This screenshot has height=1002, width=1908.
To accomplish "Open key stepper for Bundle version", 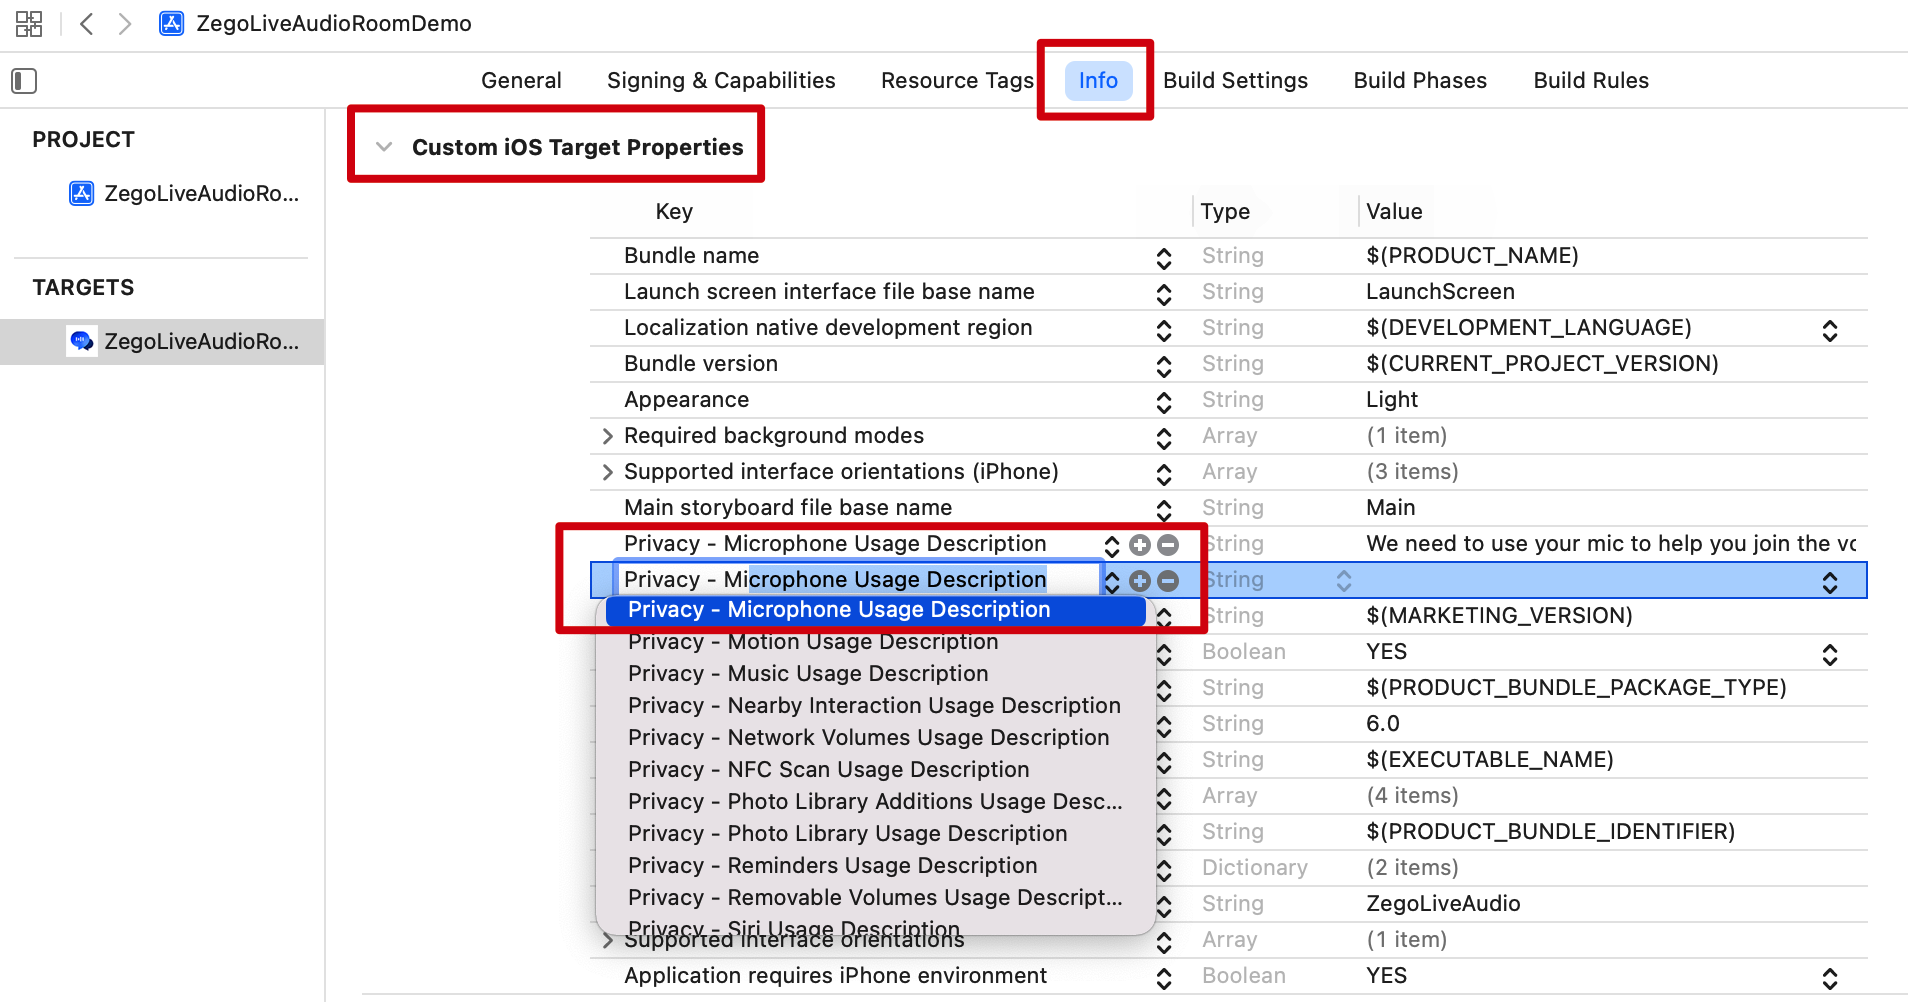I will point(1164,366).
